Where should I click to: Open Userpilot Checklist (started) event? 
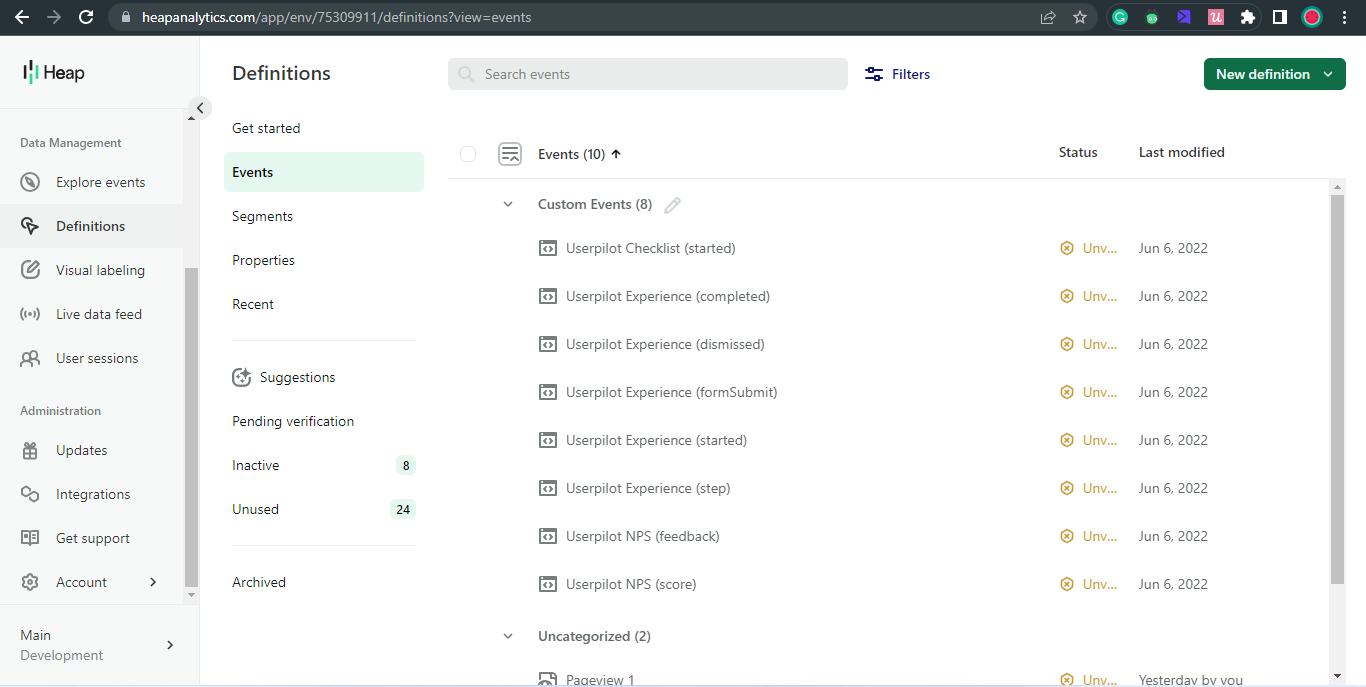[650, 248]
